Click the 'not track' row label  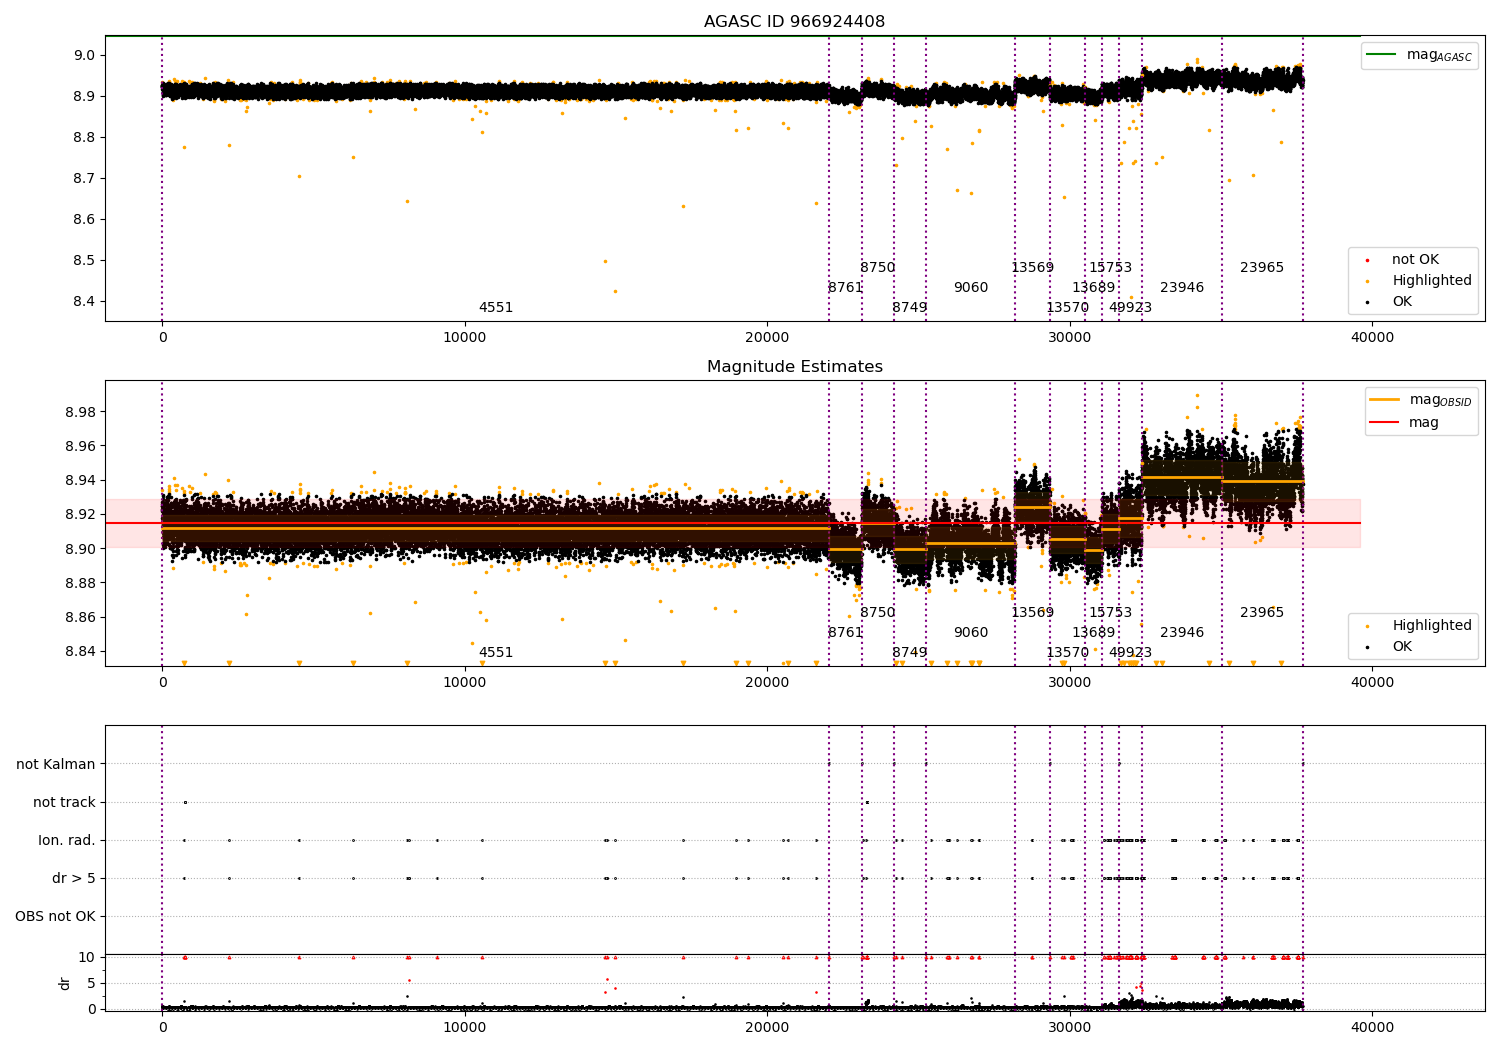pyautogui.click(x=64, y=803)
